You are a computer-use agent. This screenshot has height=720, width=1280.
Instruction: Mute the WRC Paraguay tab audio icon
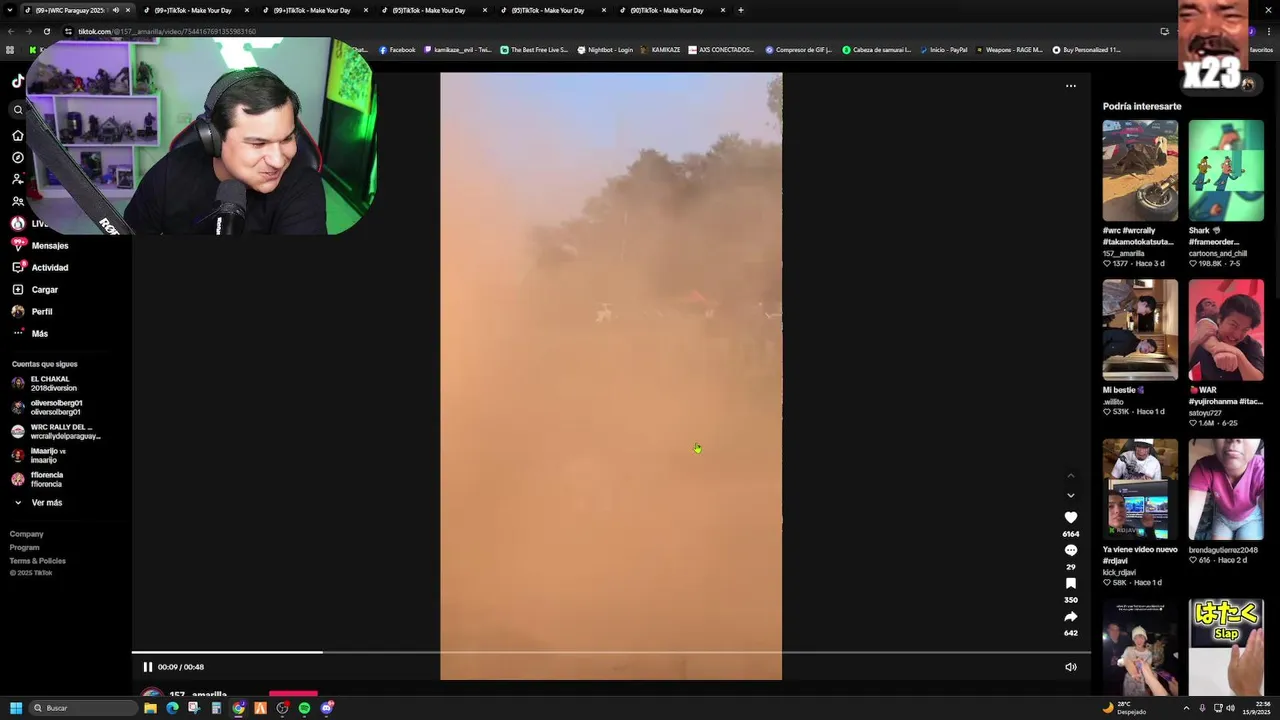[115, 10]
